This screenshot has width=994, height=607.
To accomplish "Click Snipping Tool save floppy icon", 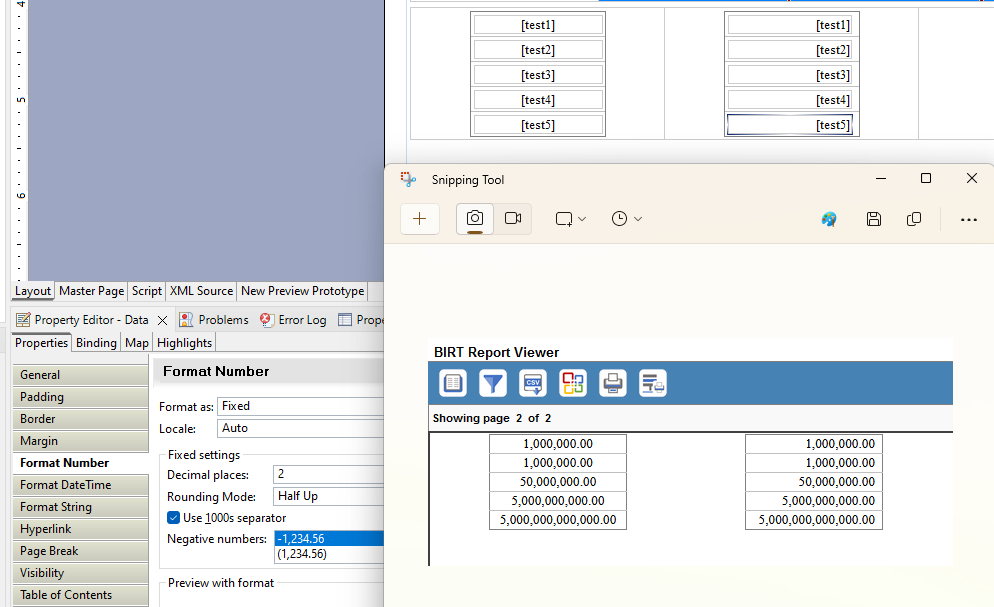I will tap(874, 219).
